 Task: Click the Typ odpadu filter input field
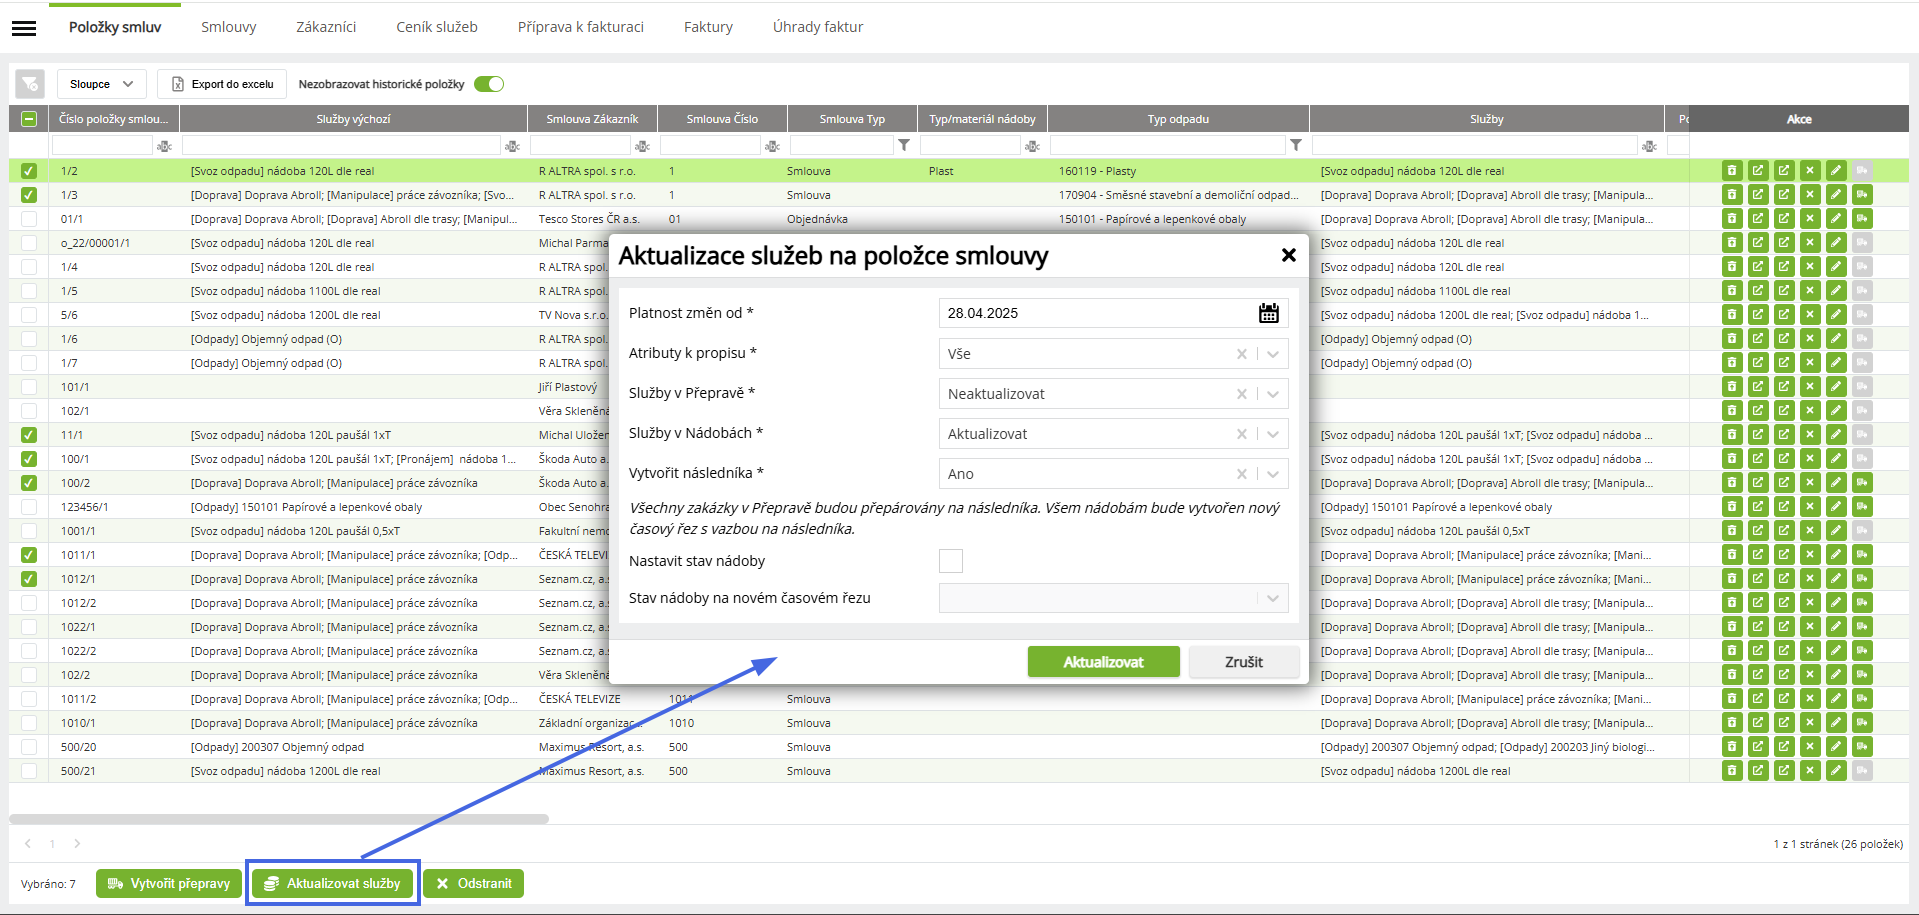coord(1166,146)
